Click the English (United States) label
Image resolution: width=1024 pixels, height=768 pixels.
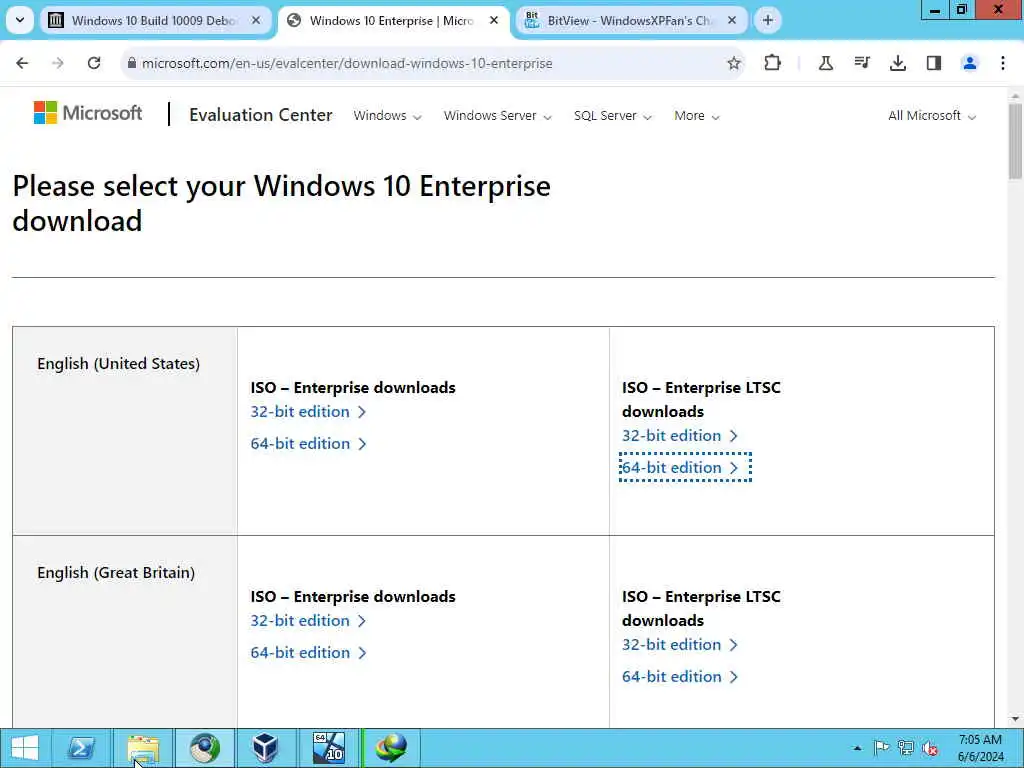coord(118,364)
